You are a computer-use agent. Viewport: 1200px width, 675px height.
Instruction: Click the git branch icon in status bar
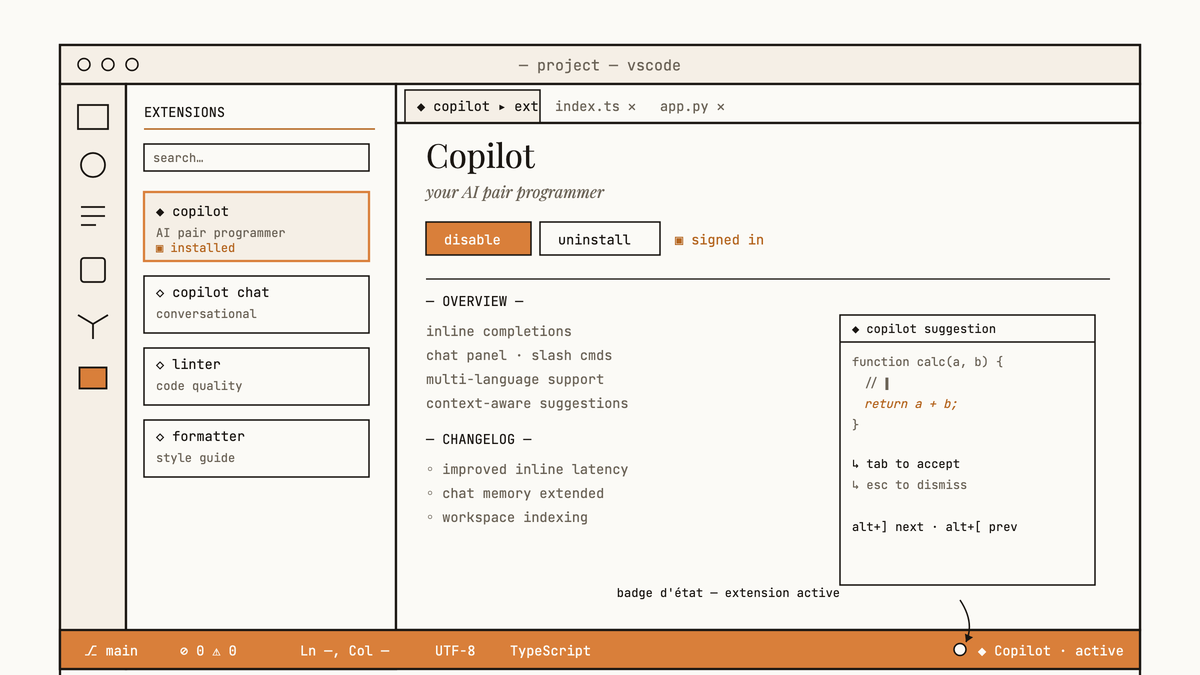(91, 651)
